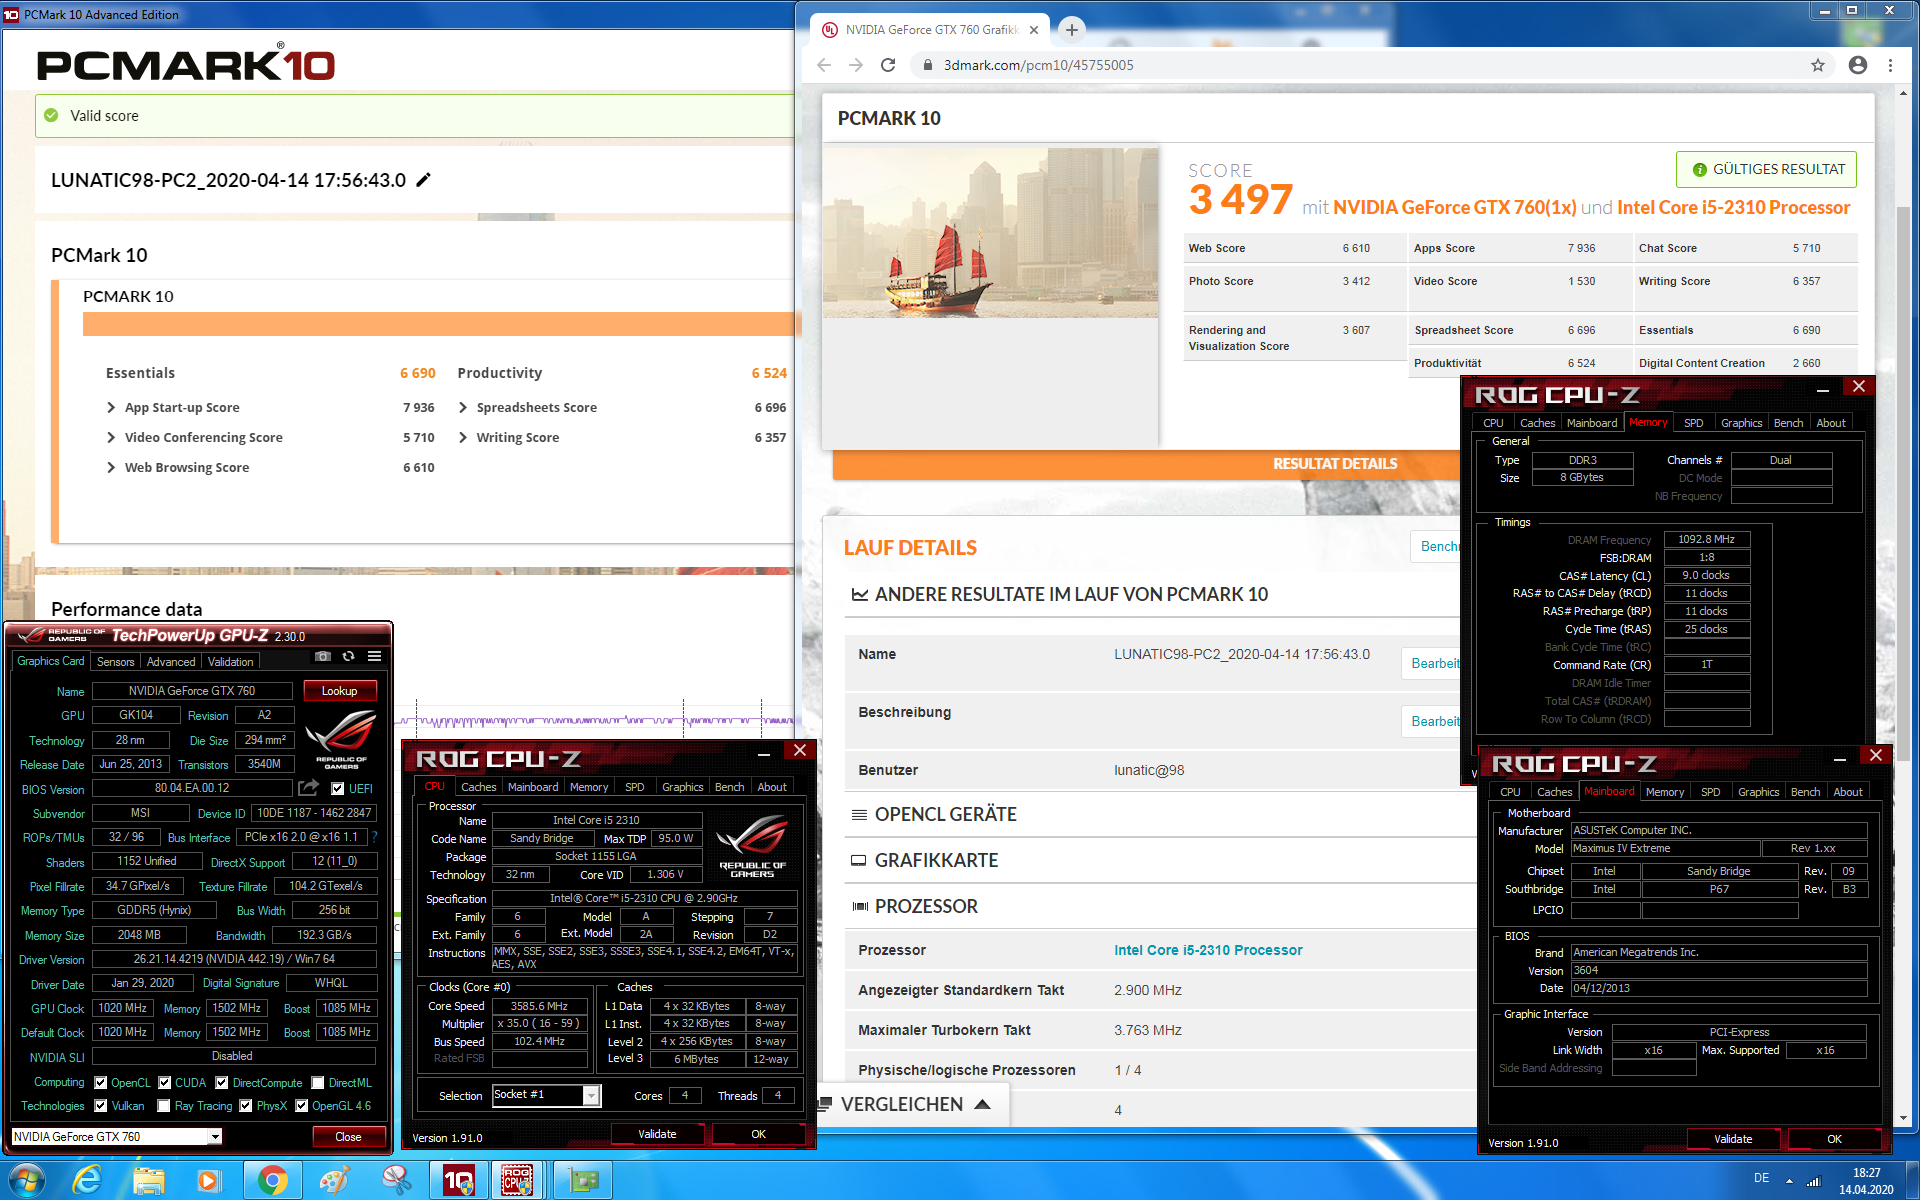The height and width of the screenshot is (1200, 1920).
Task: Open Caches tab in bottom-center CPU-Z
Action: (478, 787)
